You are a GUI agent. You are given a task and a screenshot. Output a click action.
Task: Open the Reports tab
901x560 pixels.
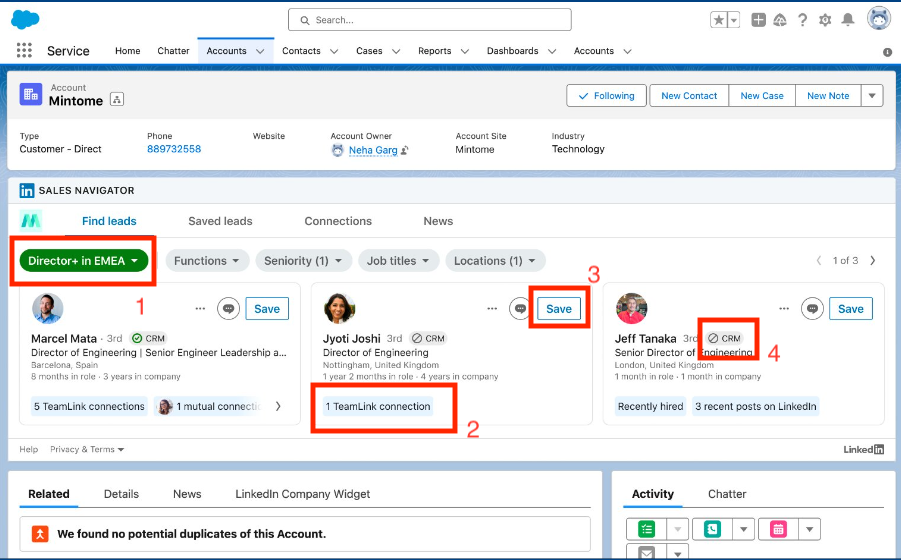pyautogui.click(x=434, y=51)
